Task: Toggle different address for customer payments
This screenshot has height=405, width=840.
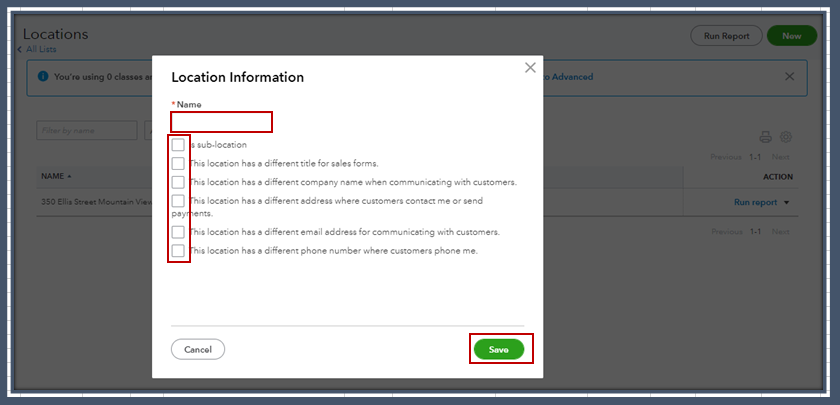Action: (x=178, y=201)
